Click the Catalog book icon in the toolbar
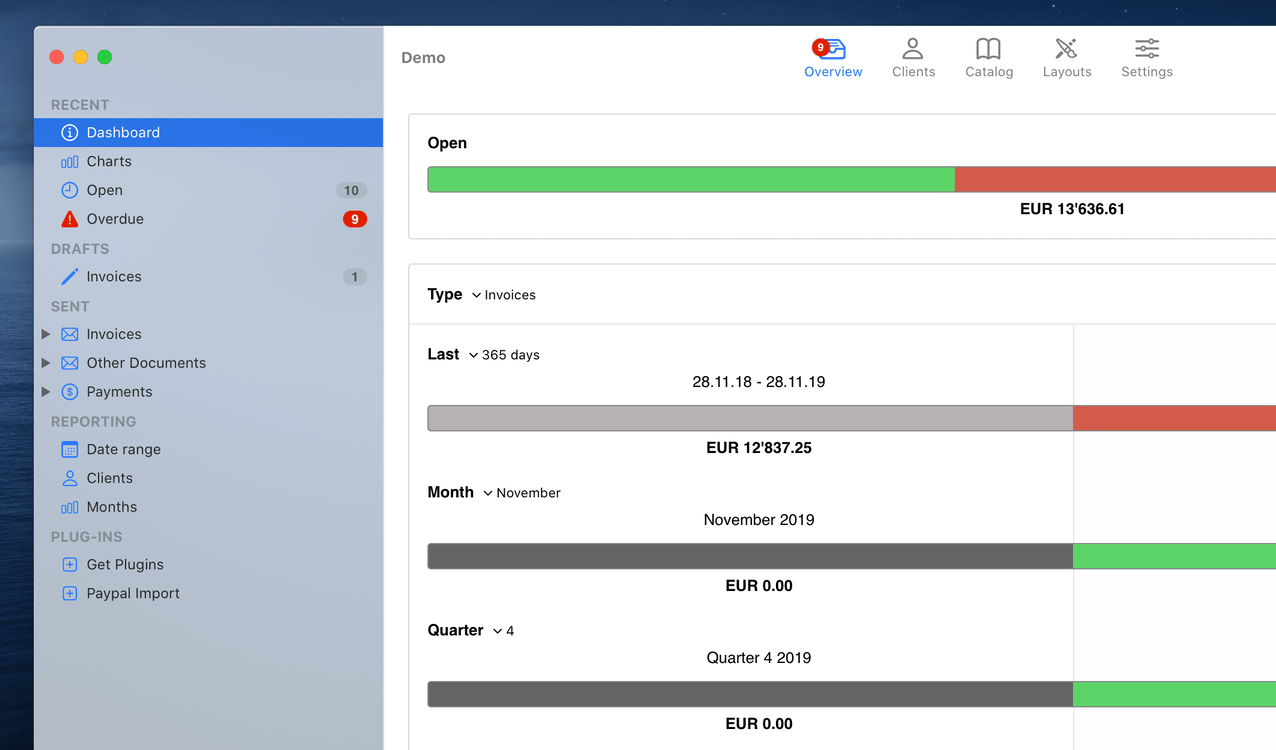 988,48
